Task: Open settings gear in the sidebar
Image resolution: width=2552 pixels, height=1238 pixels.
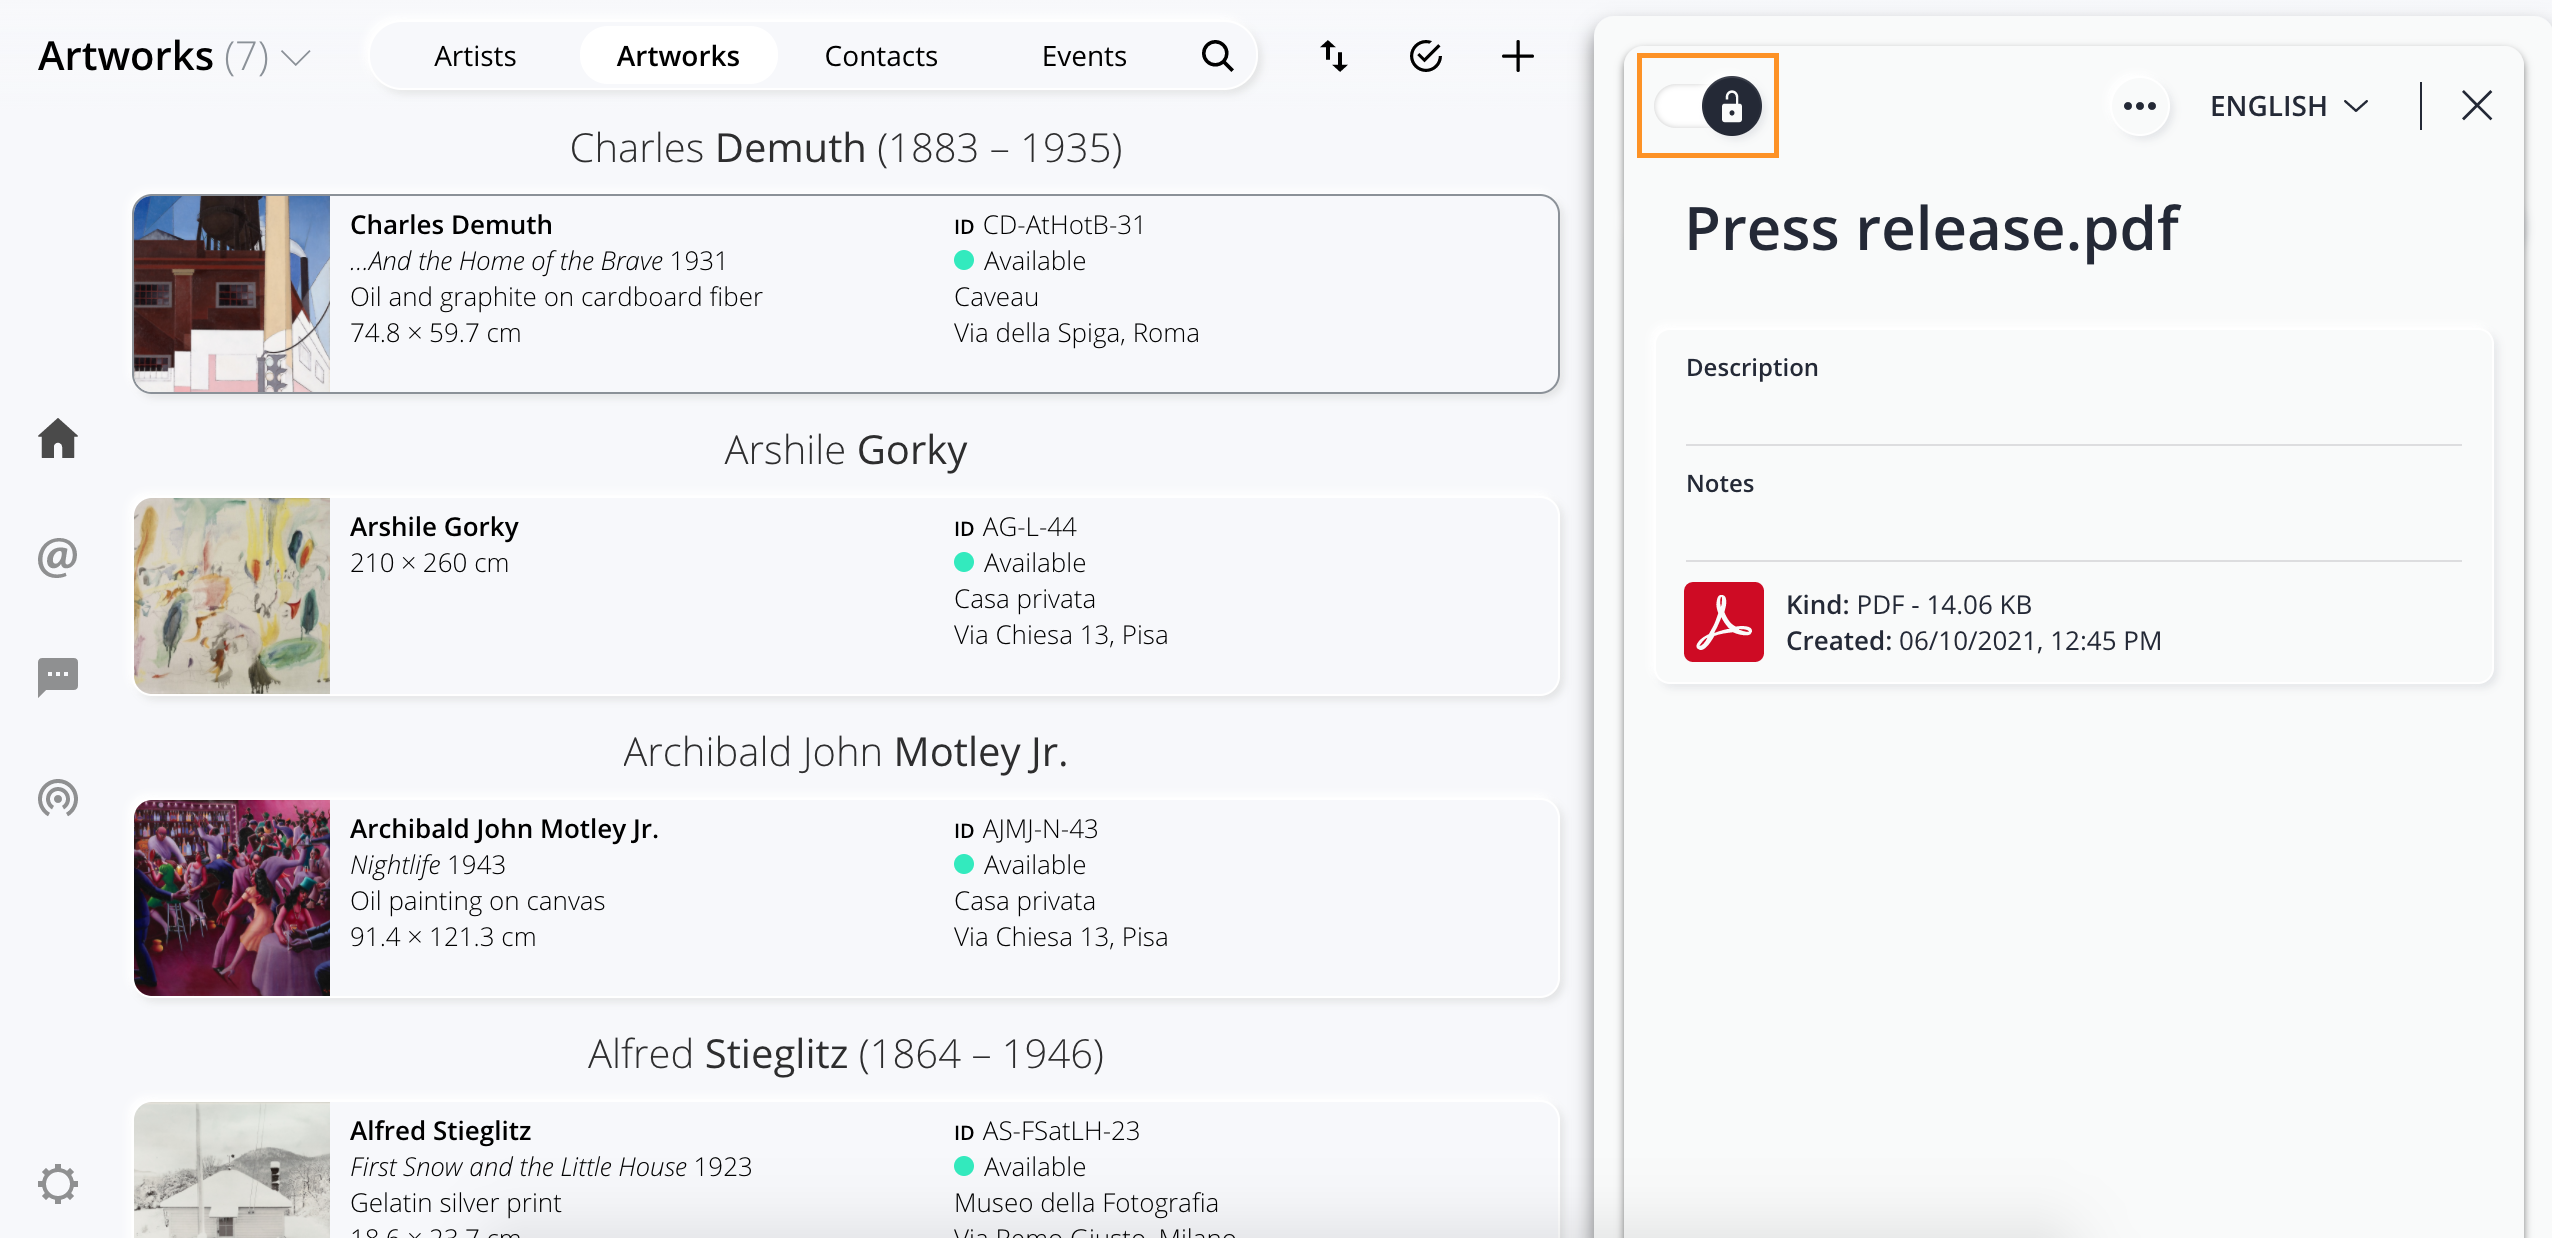Action: tap(58, 1184)
